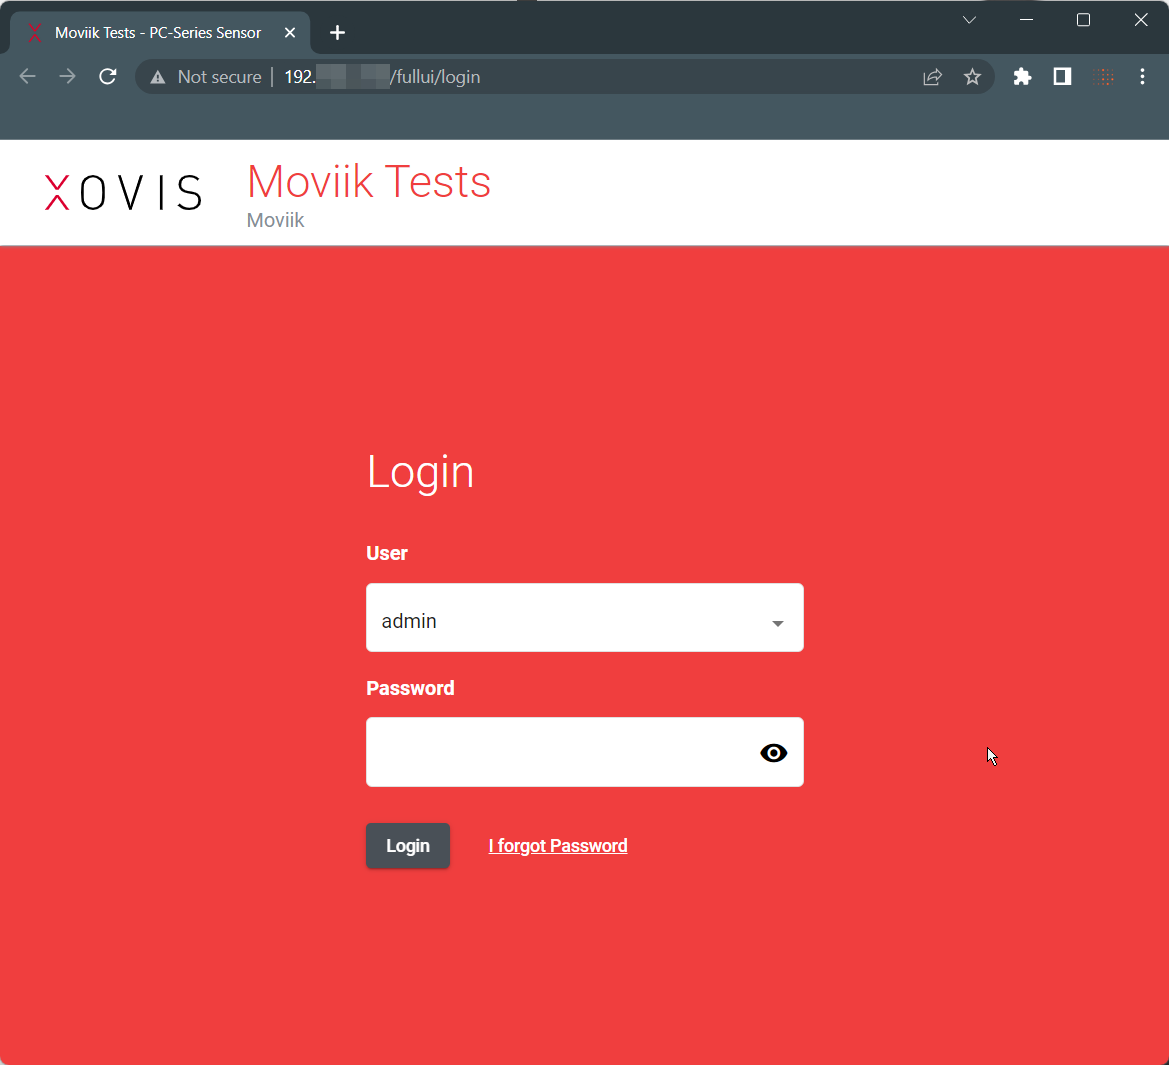This screenshot has width=1169, height=1065.
Task: Reload the page with the refresh icon
Action: pos(108,77)
